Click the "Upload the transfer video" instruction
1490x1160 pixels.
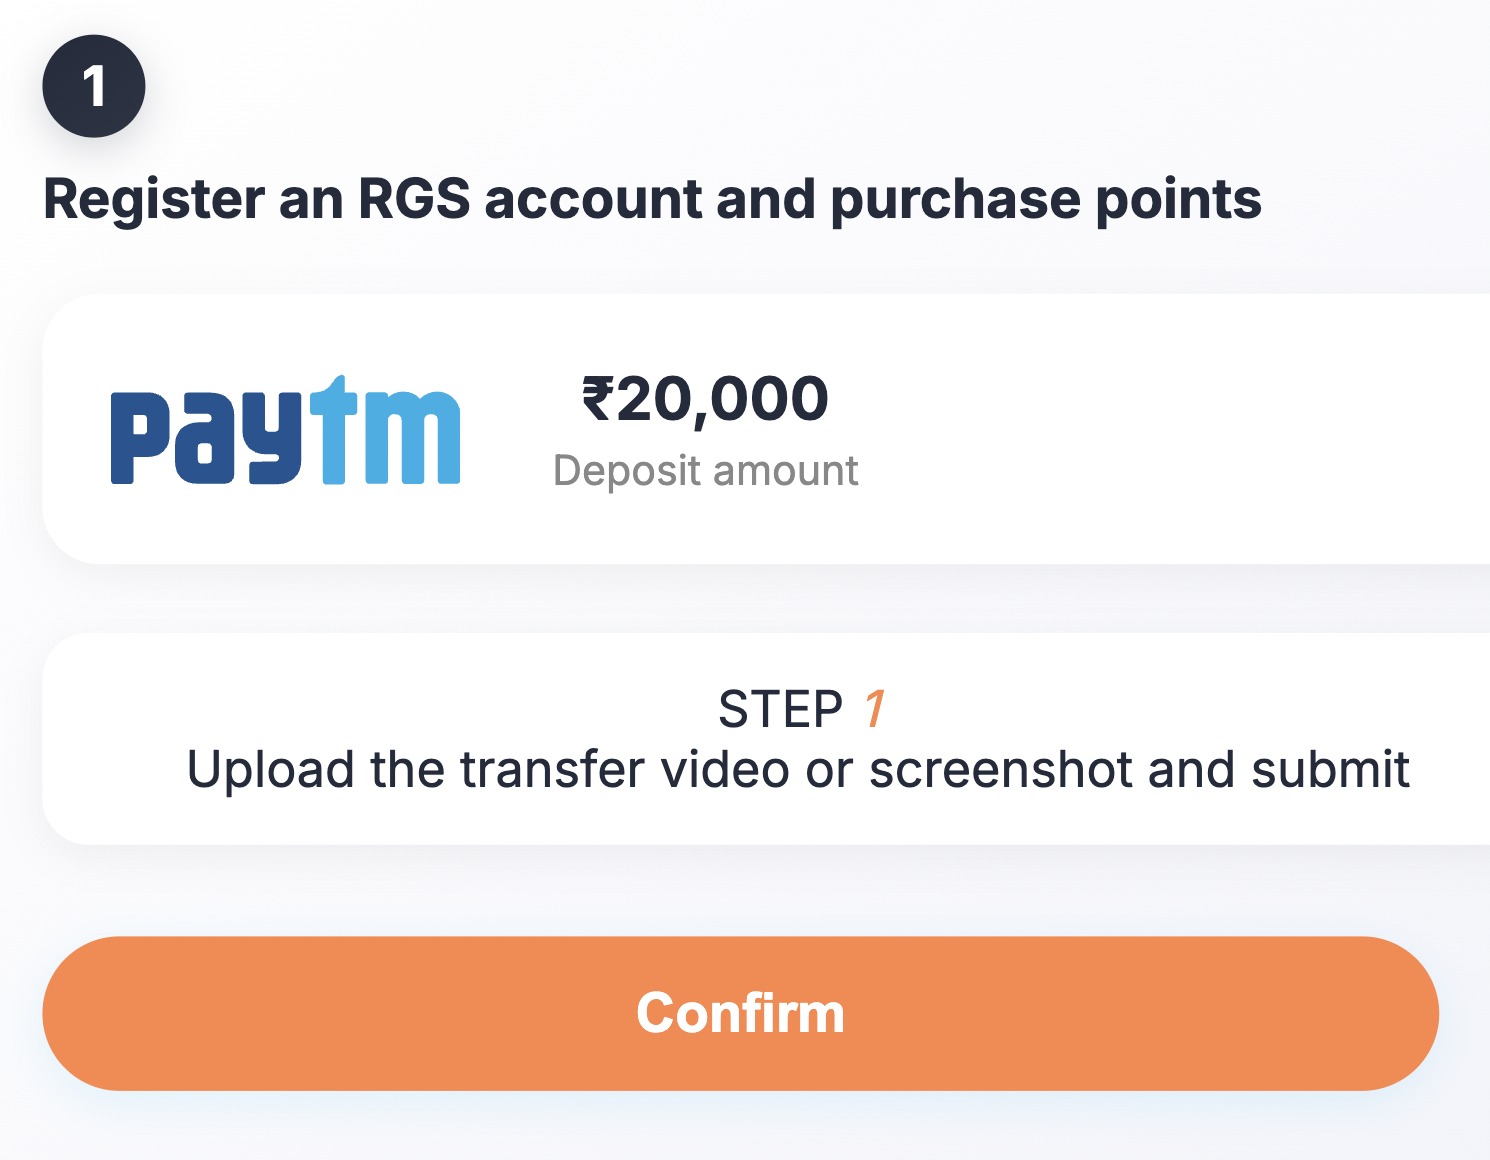(x=798, y=769)
